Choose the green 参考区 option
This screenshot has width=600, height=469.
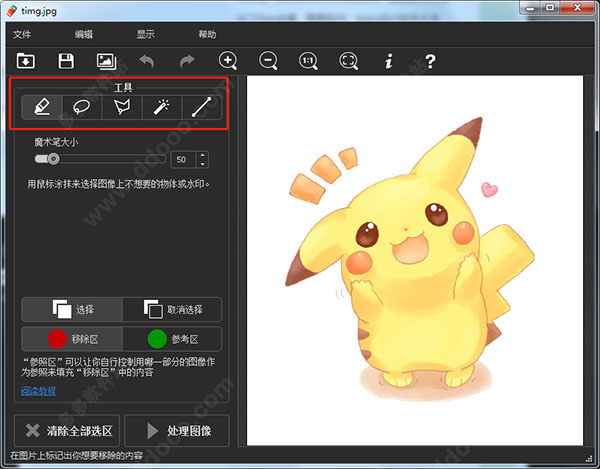172,339
